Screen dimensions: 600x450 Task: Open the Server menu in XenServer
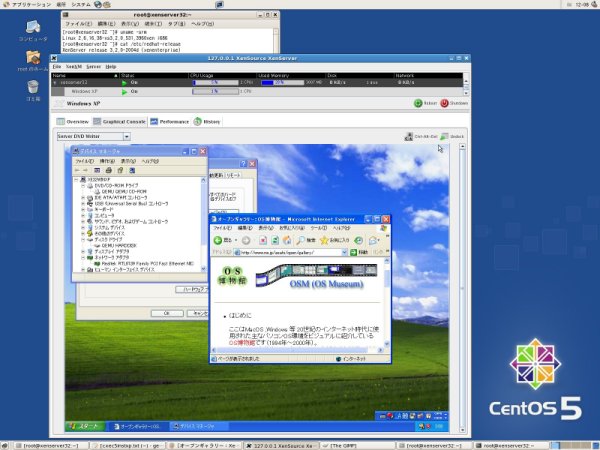93,67
